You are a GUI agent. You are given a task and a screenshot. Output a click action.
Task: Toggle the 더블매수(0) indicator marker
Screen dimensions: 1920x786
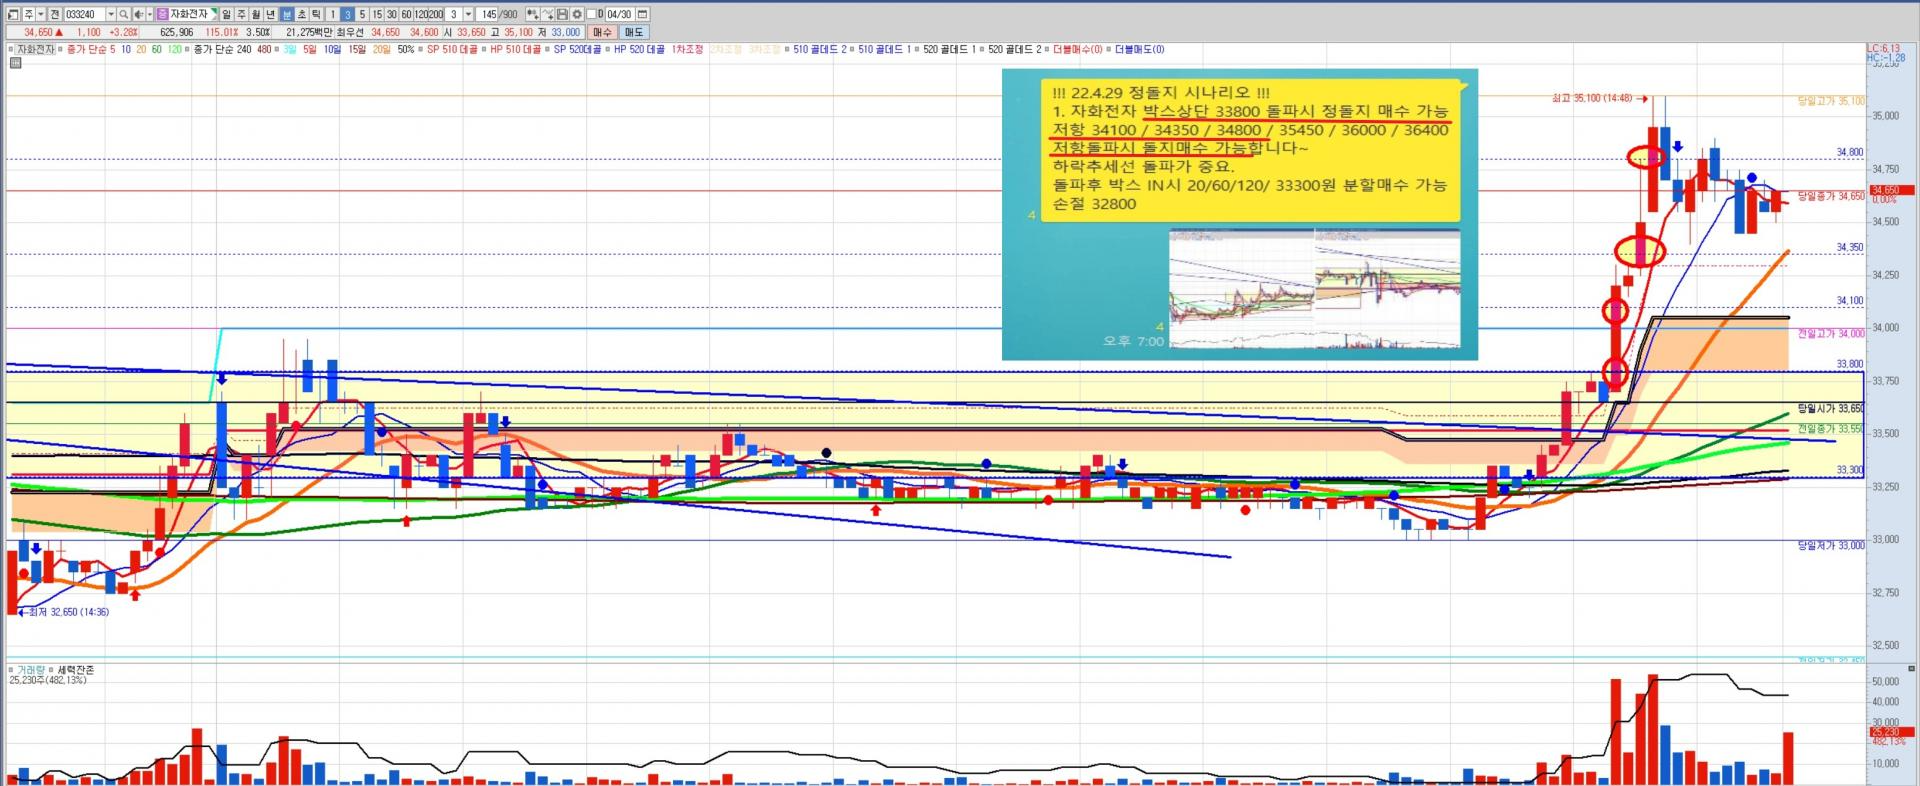pyautogui.click(x=1047, y=49)
